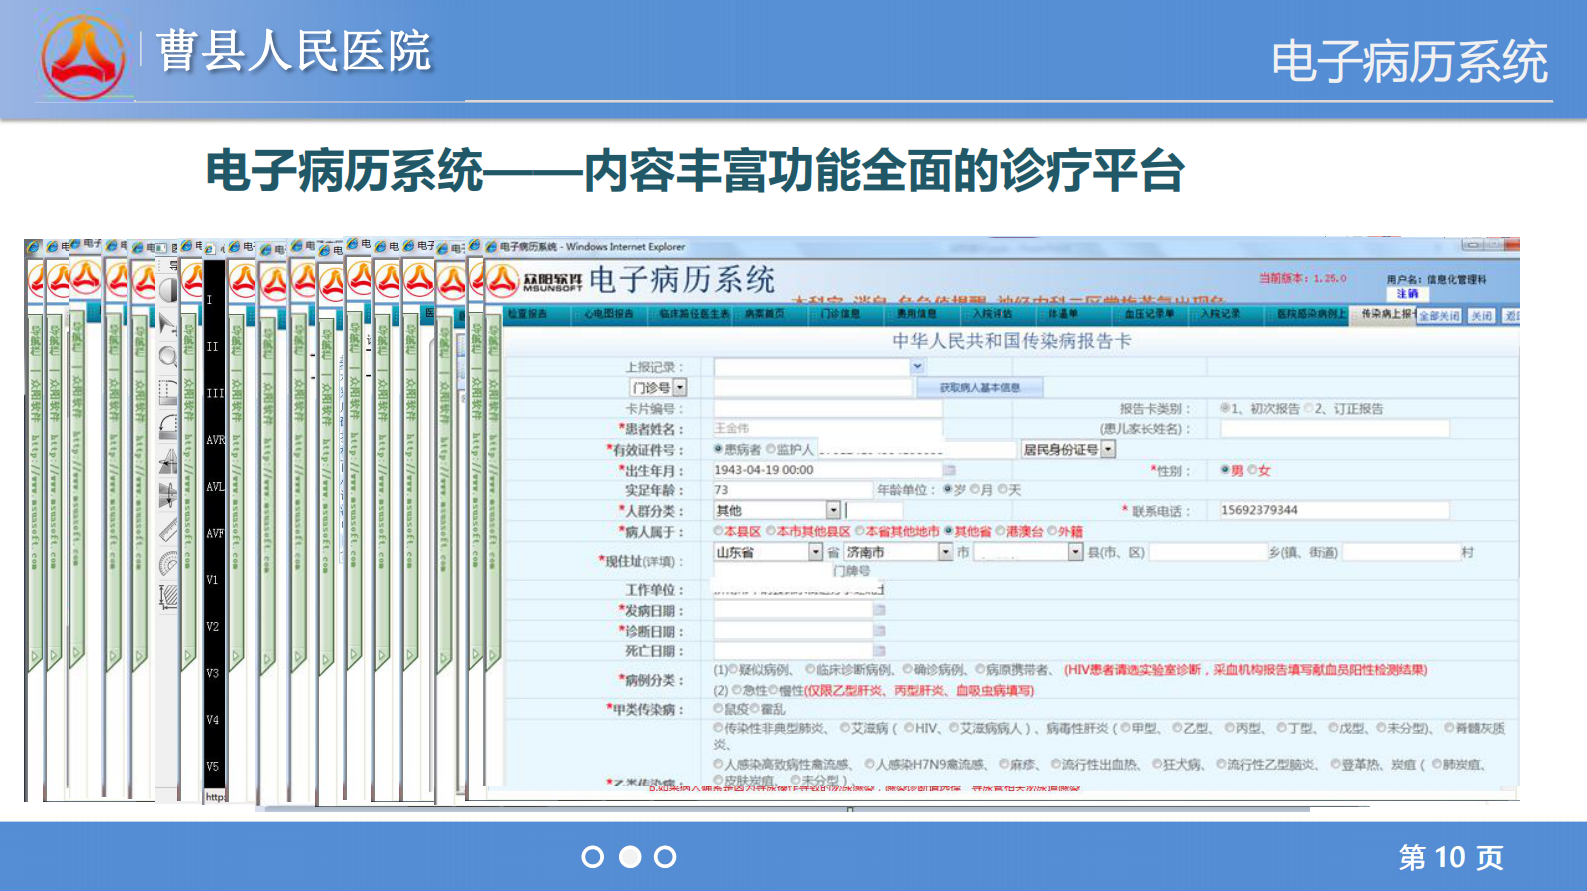Click the 注销 logout button
Viewport: 1587px width, 891px height.
pyautogui.click(x=1408, y=293)
